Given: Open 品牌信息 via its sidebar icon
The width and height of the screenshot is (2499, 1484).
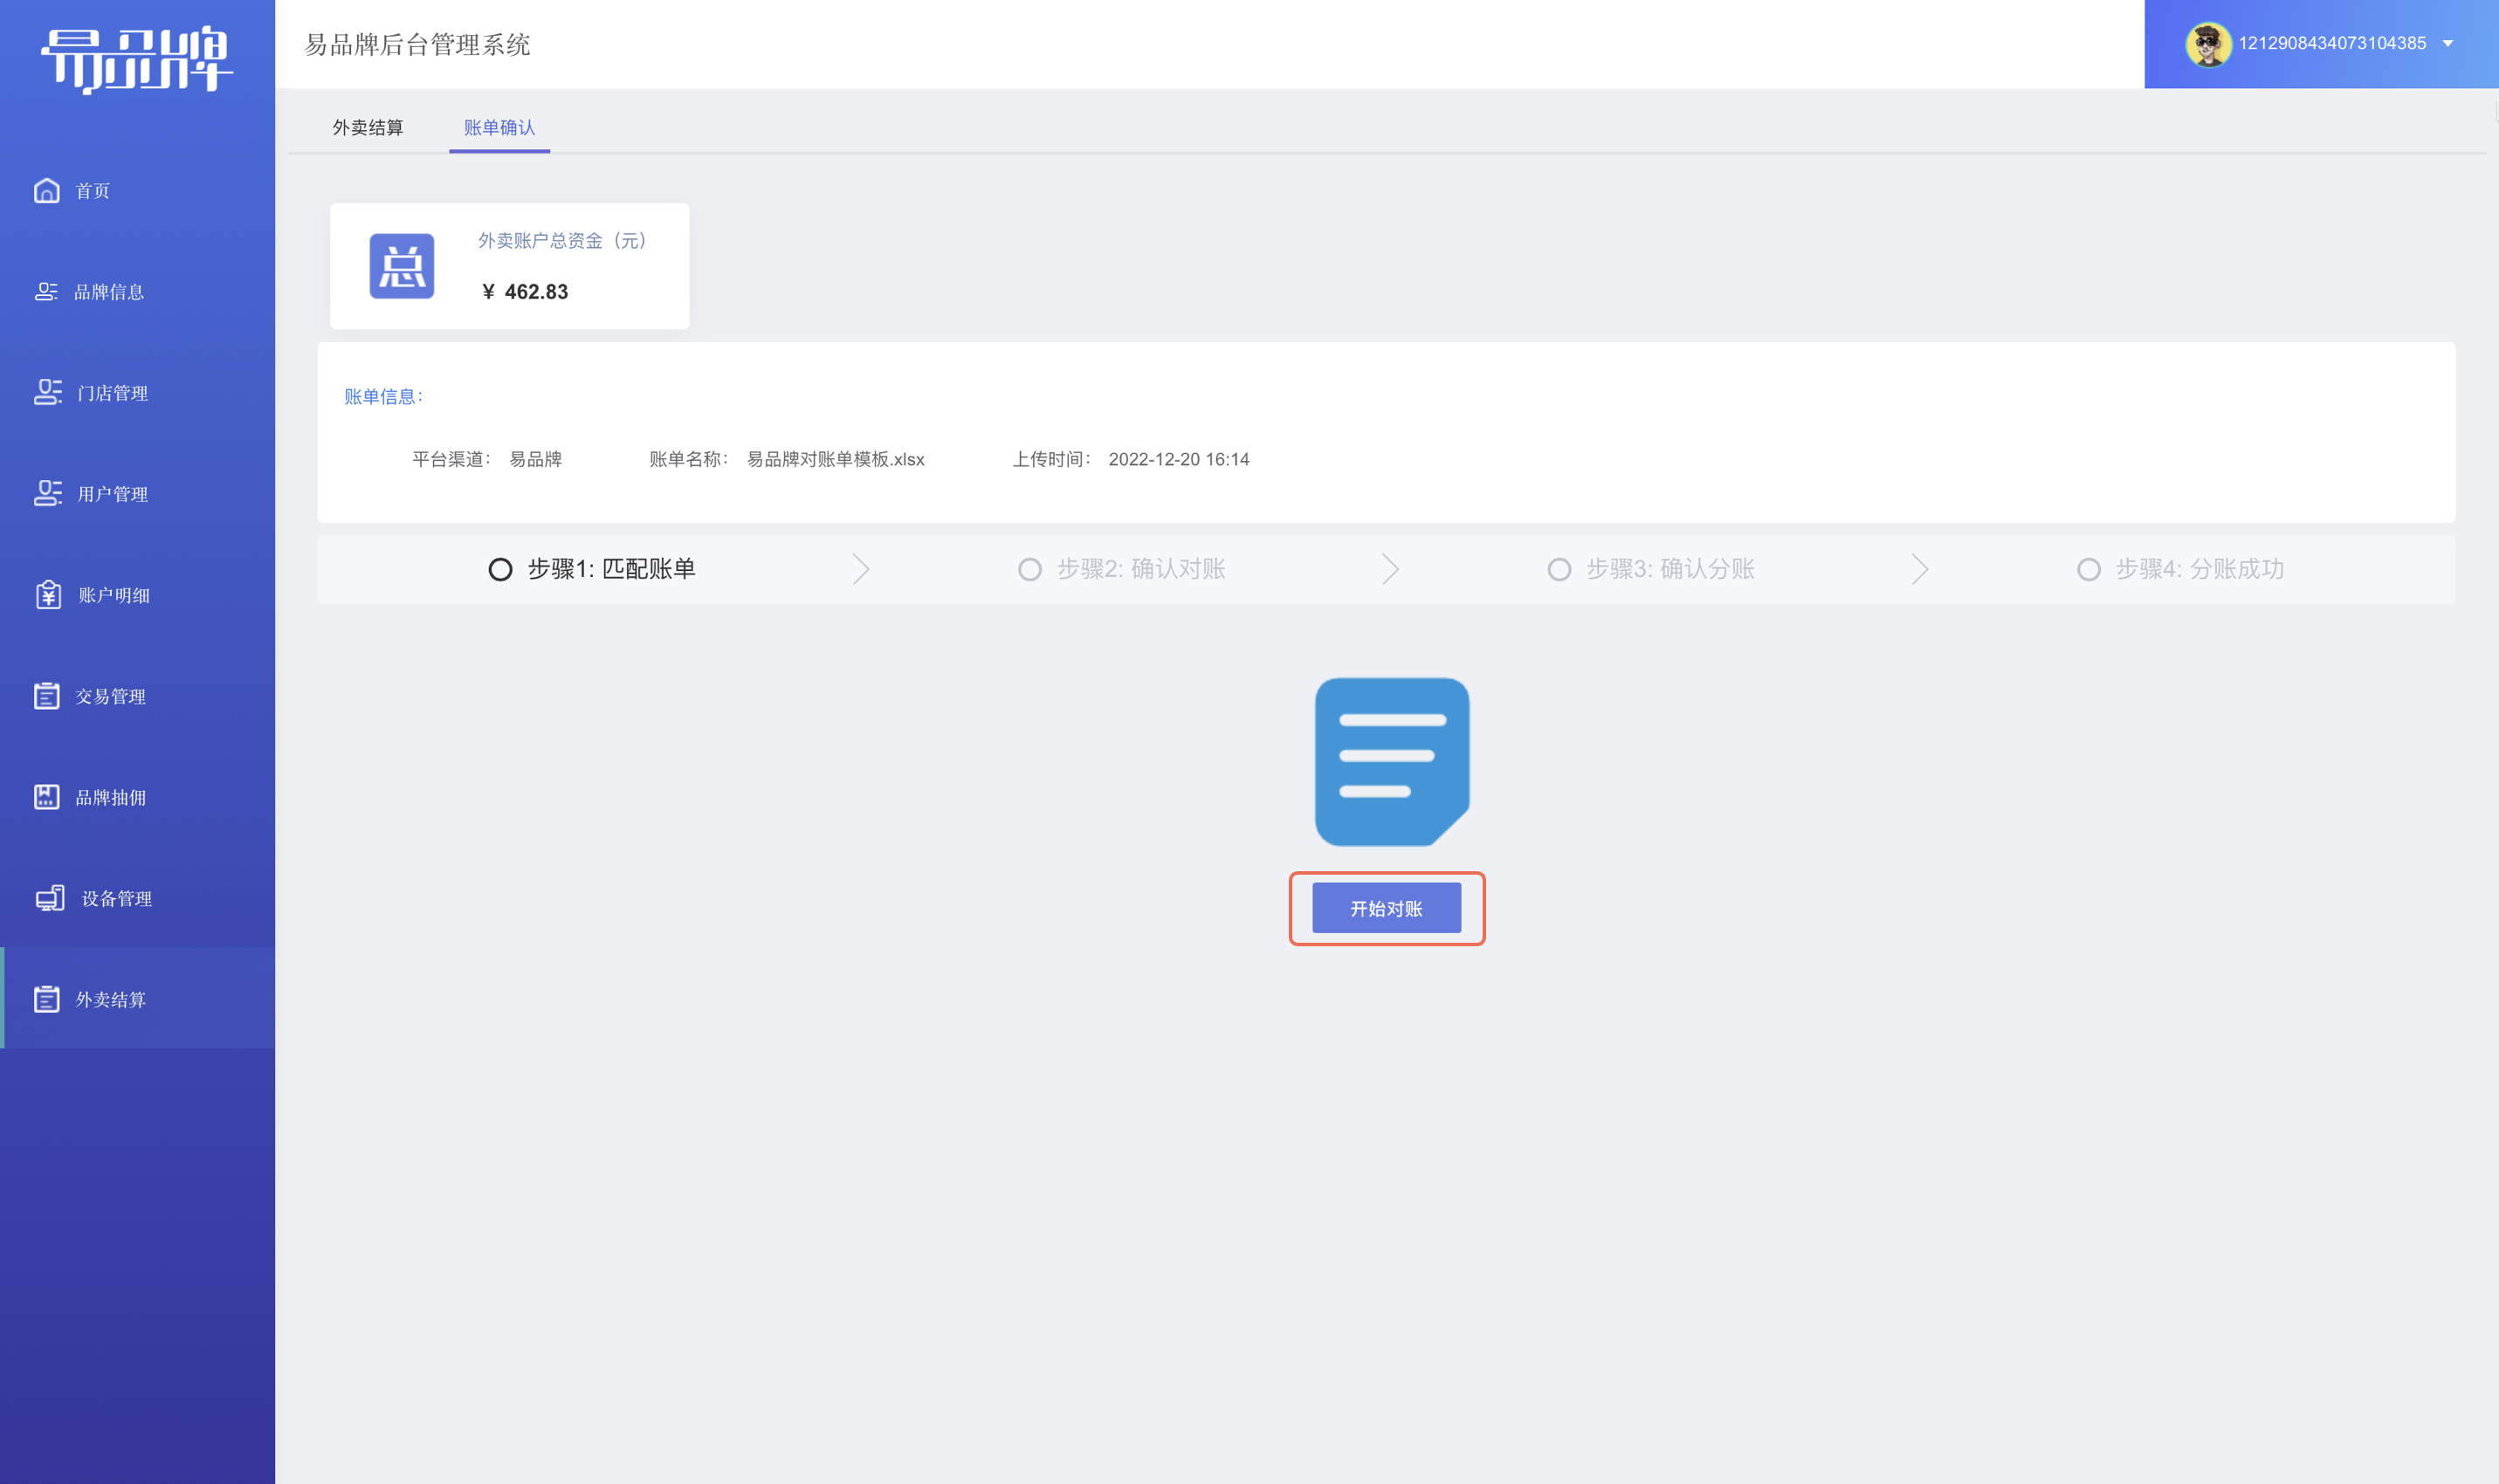Looking at the screenshot, I should point(46,291).
